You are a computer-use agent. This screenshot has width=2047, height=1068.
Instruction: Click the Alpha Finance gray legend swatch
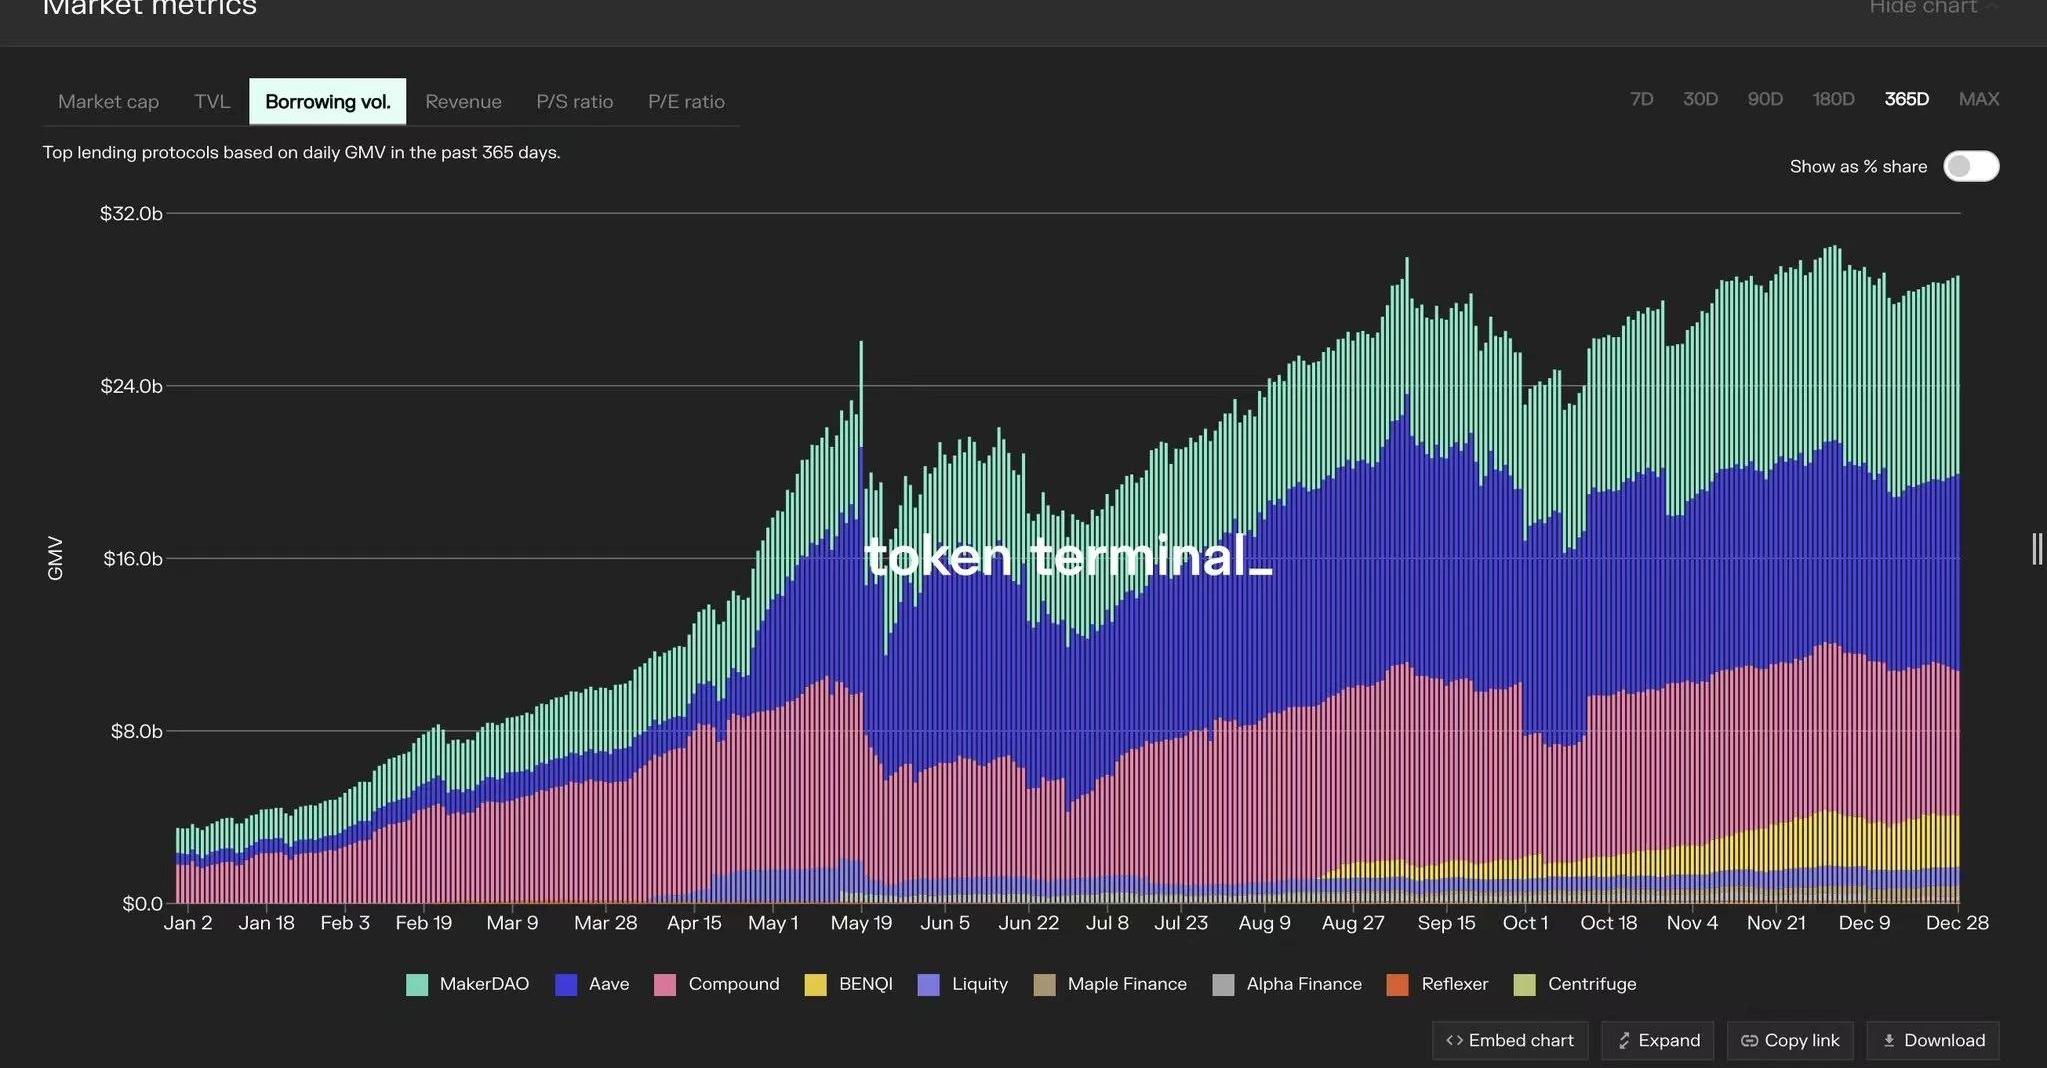tap(1223, 984)
